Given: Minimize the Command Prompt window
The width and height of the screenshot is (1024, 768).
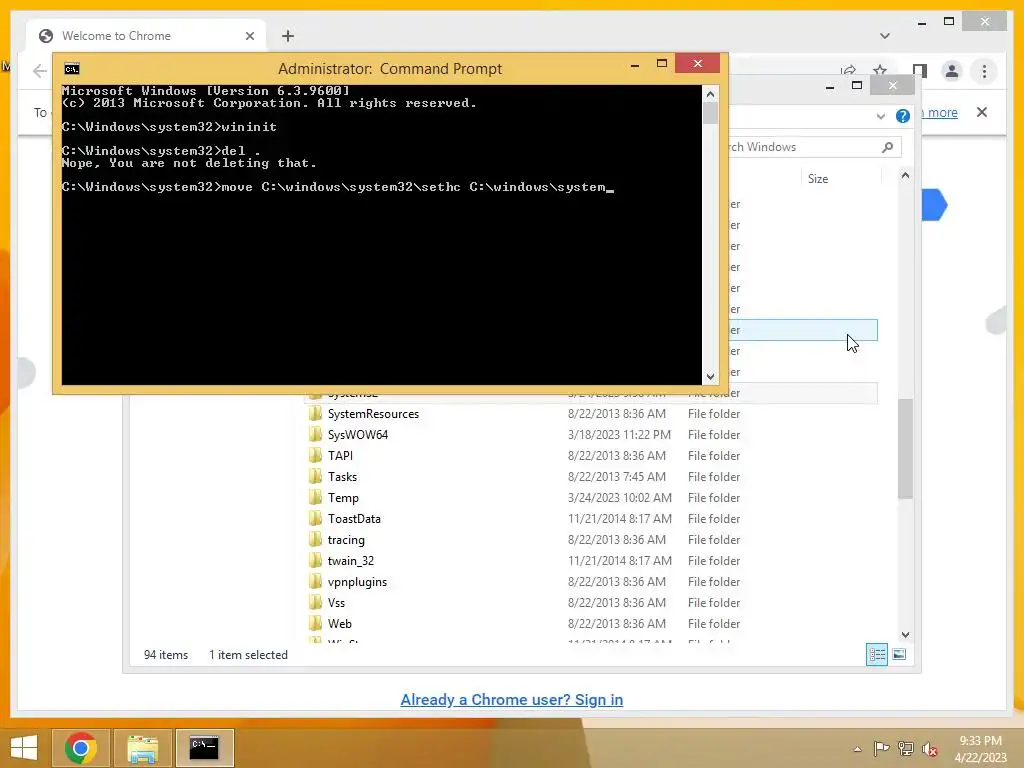Looking at the screenshot, I should pyautogui.click(x=635, y=65).
